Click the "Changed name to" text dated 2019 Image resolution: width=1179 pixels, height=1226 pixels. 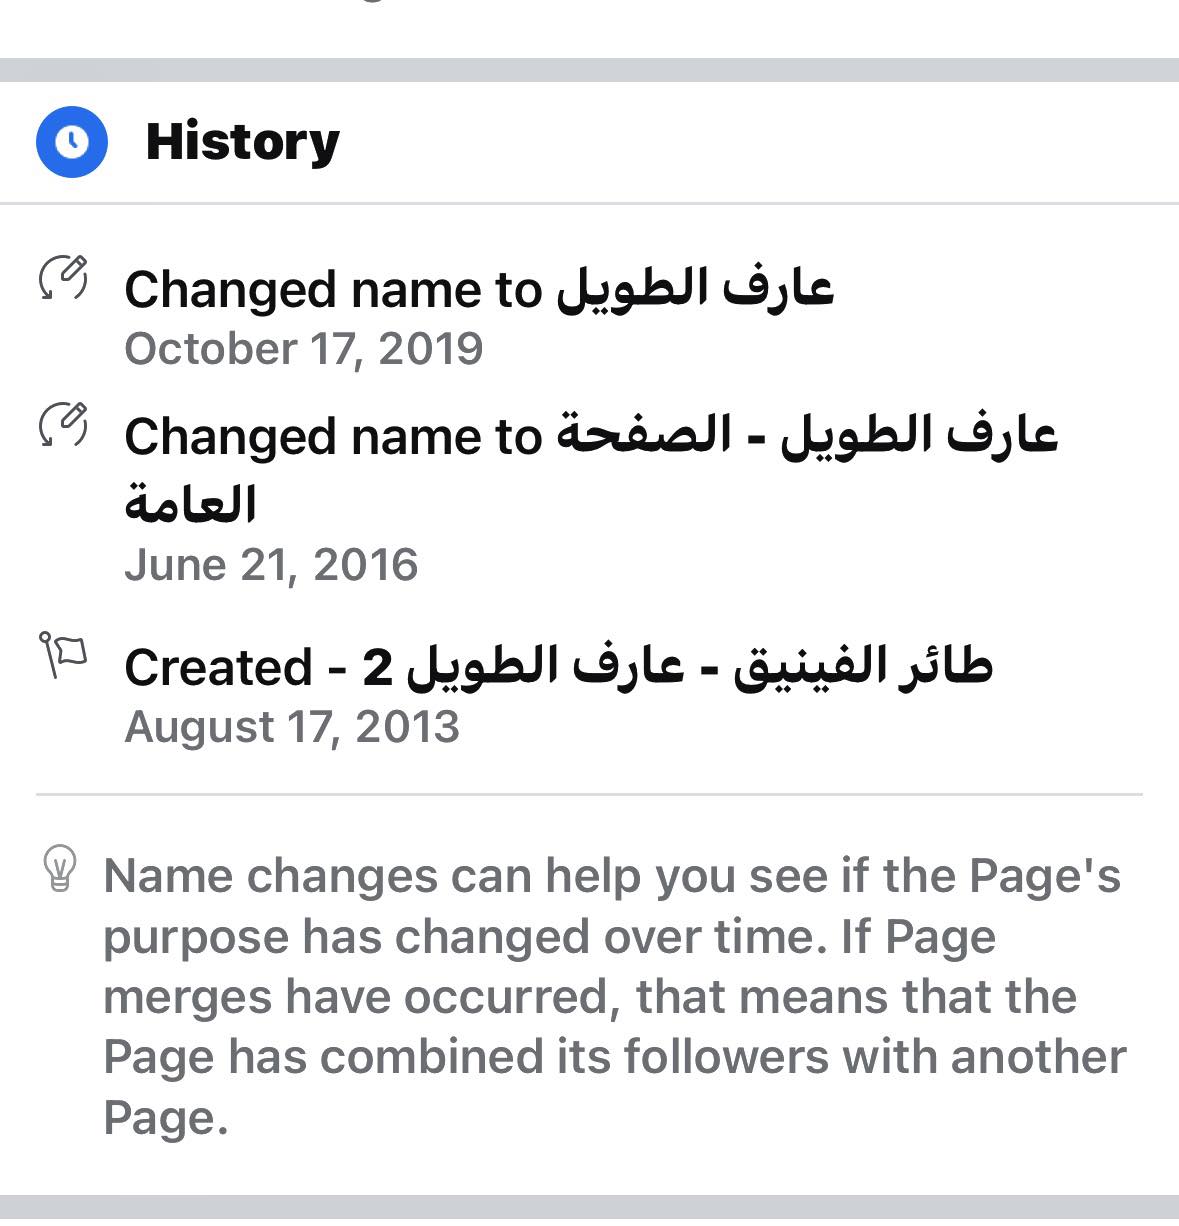[x=332, y=290]
